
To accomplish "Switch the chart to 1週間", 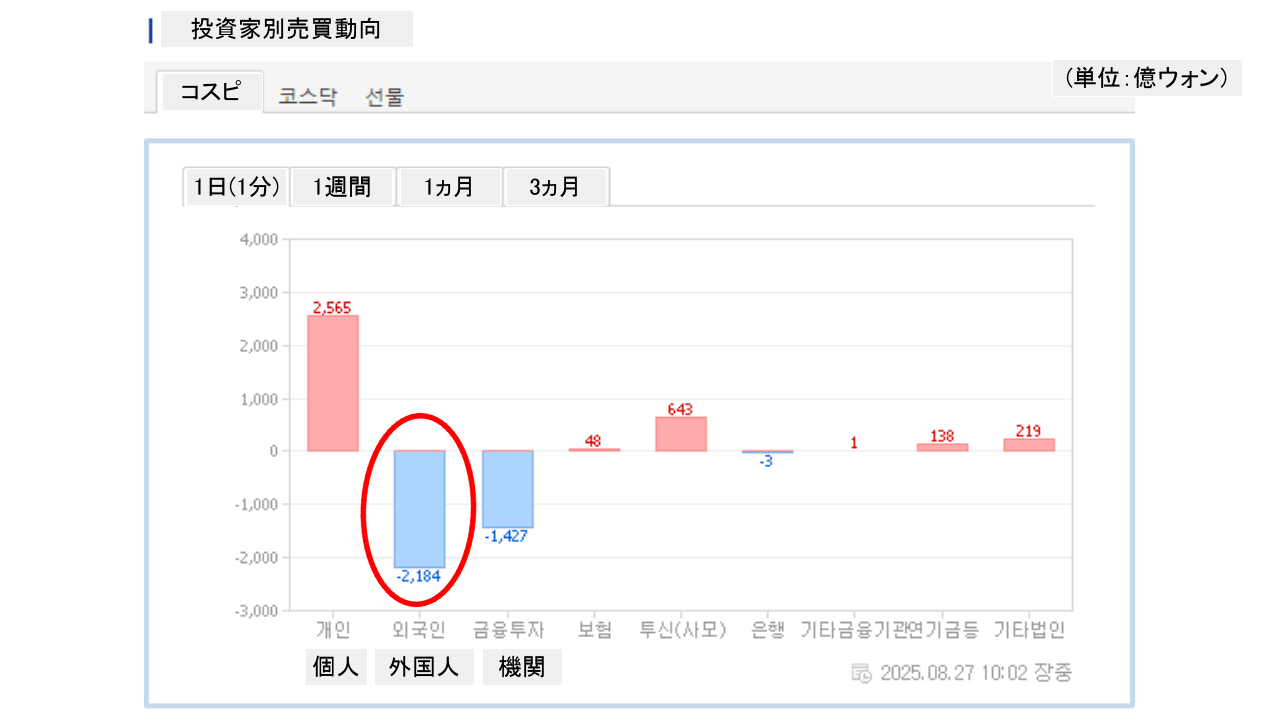I will (342, 187).
